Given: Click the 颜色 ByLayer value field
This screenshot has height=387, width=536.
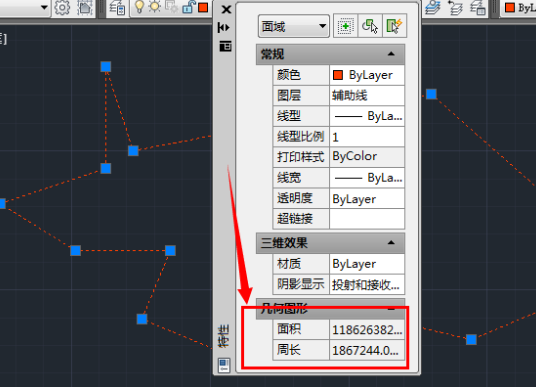Looking at the screenshot, I should click(x=367, y=75).
